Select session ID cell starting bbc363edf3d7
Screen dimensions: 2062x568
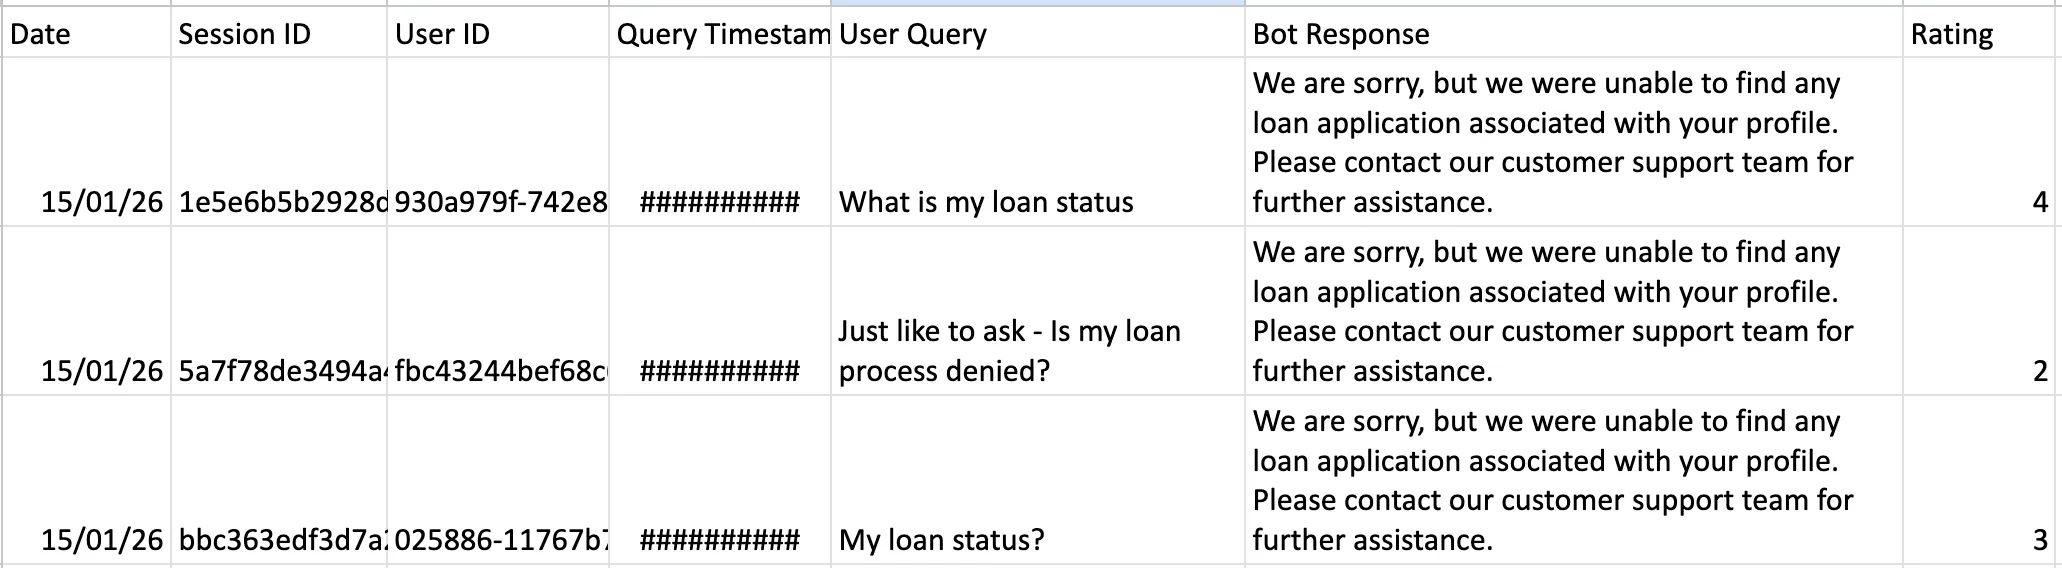279,480
